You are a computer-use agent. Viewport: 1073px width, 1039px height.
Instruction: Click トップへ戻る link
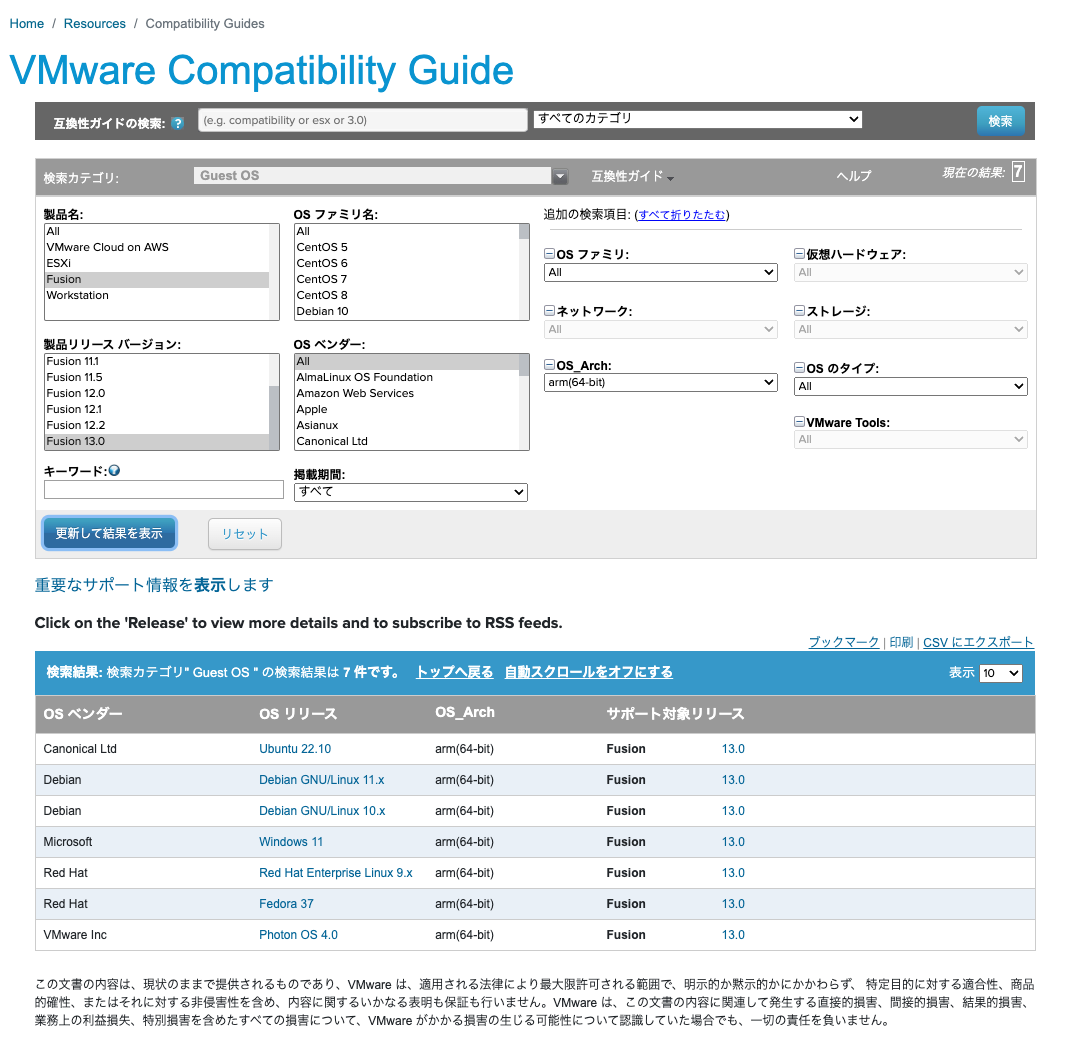click(x=454, y=672)
